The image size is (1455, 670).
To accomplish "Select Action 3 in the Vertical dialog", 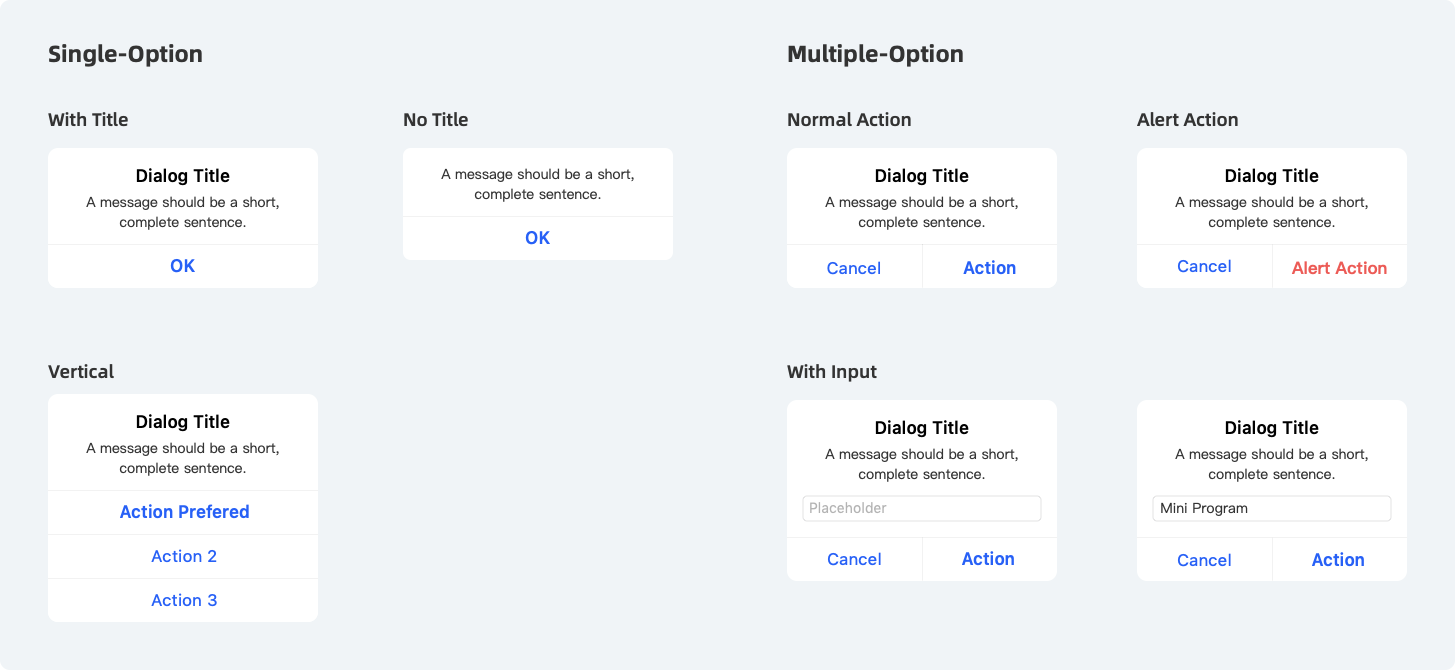I will pos(184,600).
